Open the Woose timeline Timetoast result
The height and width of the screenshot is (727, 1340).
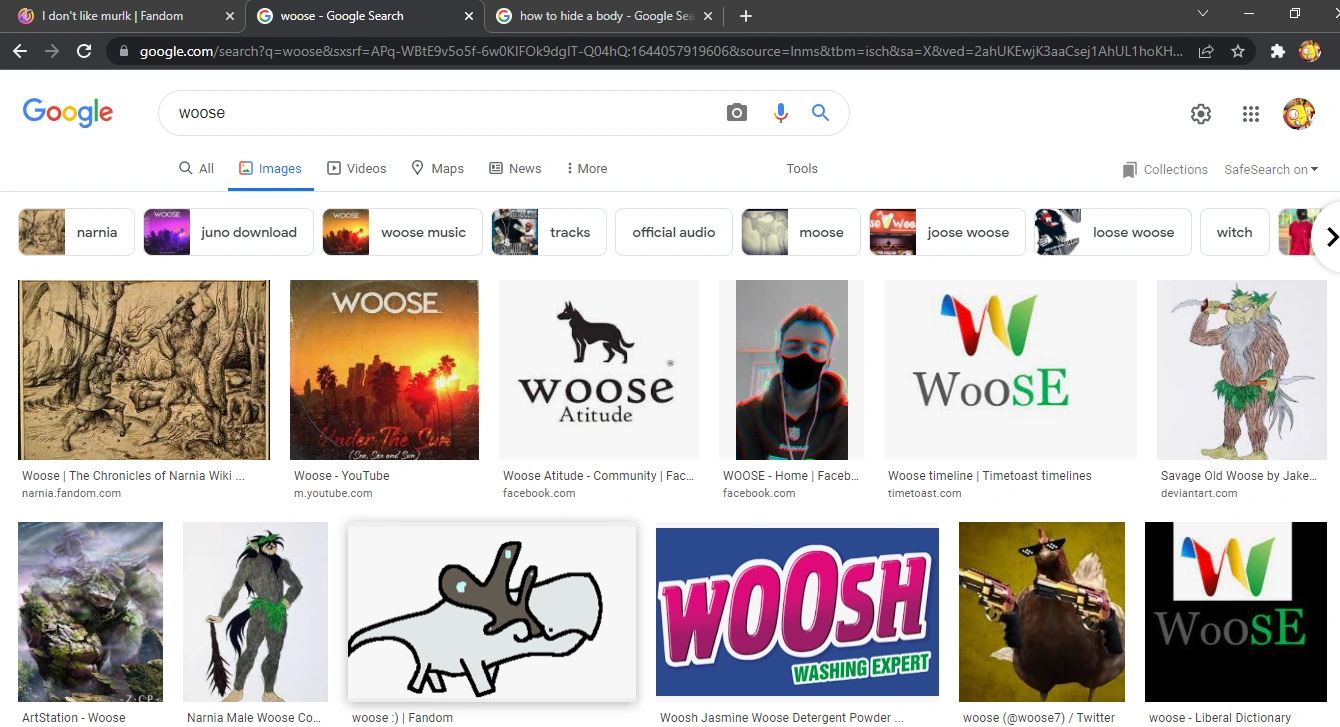[989, 475]
